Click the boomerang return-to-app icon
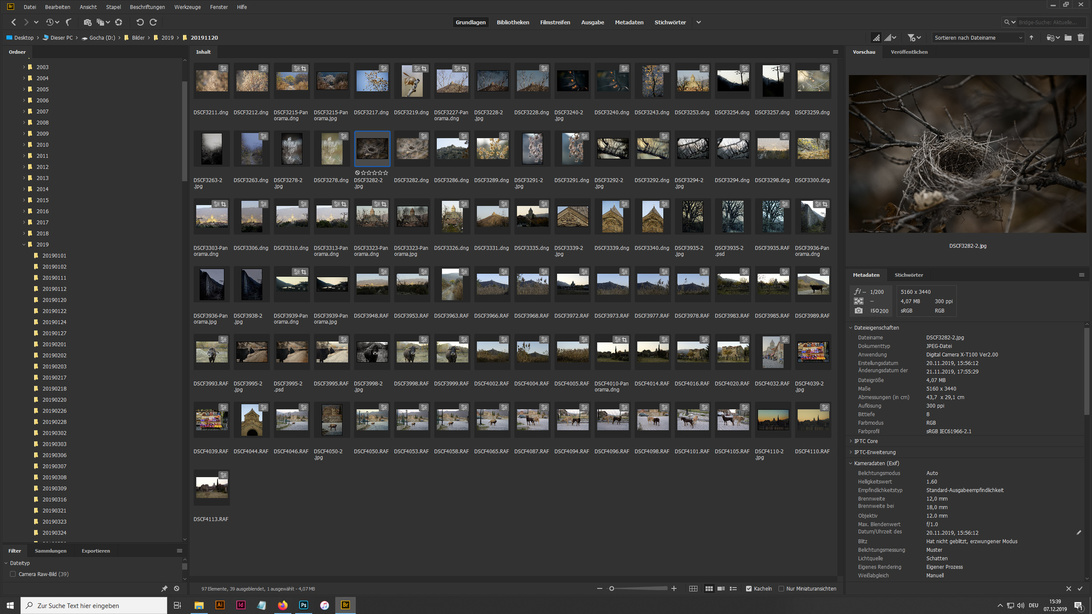The image size is (1092, 614). coord(68,22)
